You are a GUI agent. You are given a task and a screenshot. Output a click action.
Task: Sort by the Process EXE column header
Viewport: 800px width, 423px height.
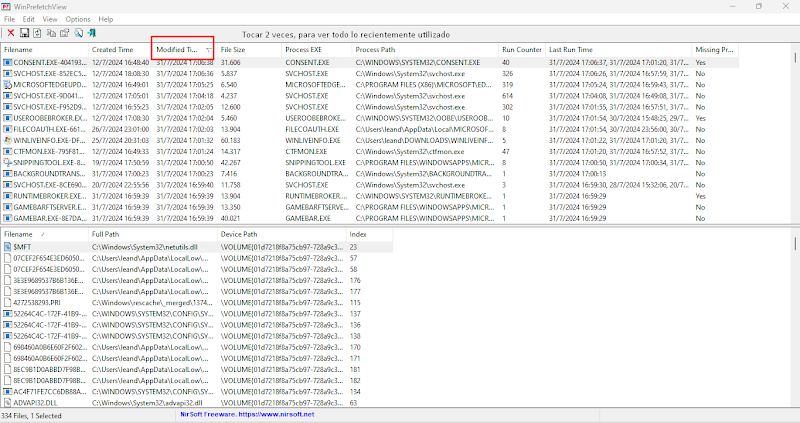click(317, 49)
